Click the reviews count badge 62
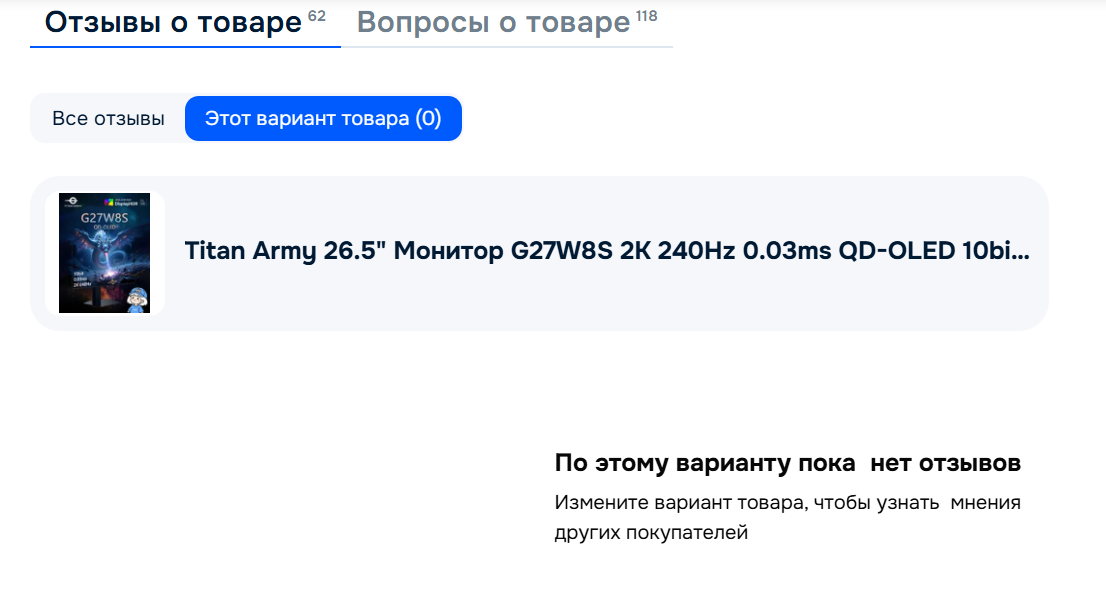1106x616 pixels. pos(317,16)
